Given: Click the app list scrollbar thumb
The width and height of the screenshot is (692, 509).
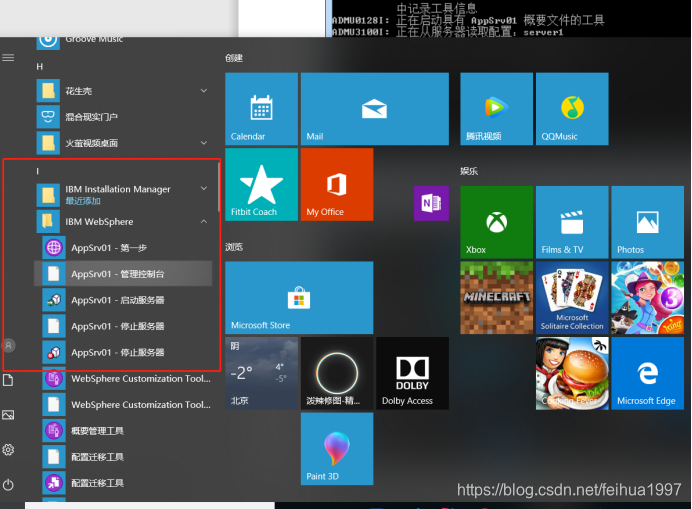Looking at the screenshot, I should (218, 187).
